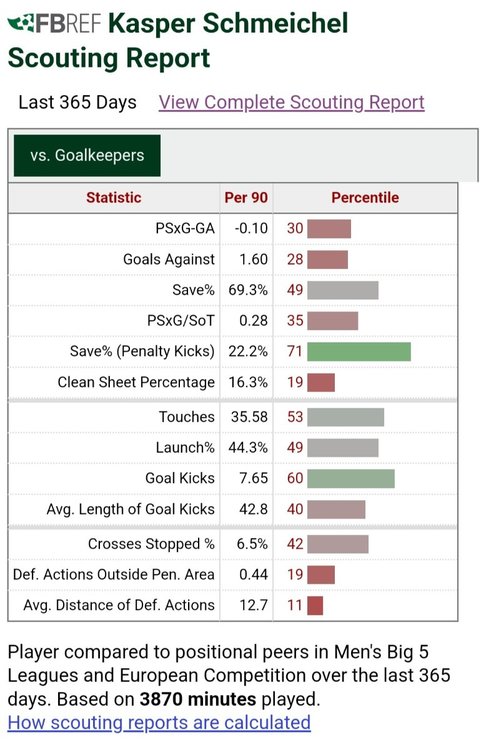
Task: Open How scouting reports are calculated link
Action: [x=159, y=722]
